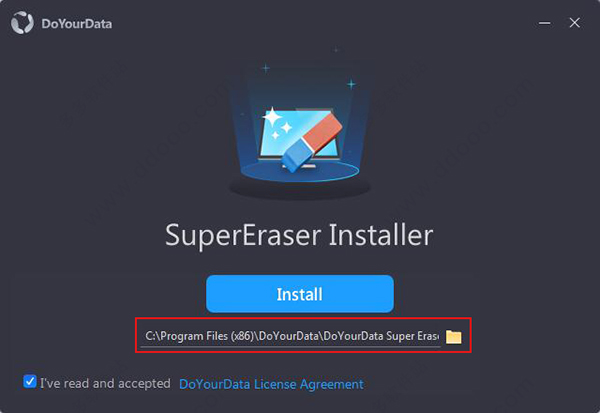Screen dimensions: 600x413
Task: Uncheck the license acceptance checkbox
Action: tap(29, 382)
